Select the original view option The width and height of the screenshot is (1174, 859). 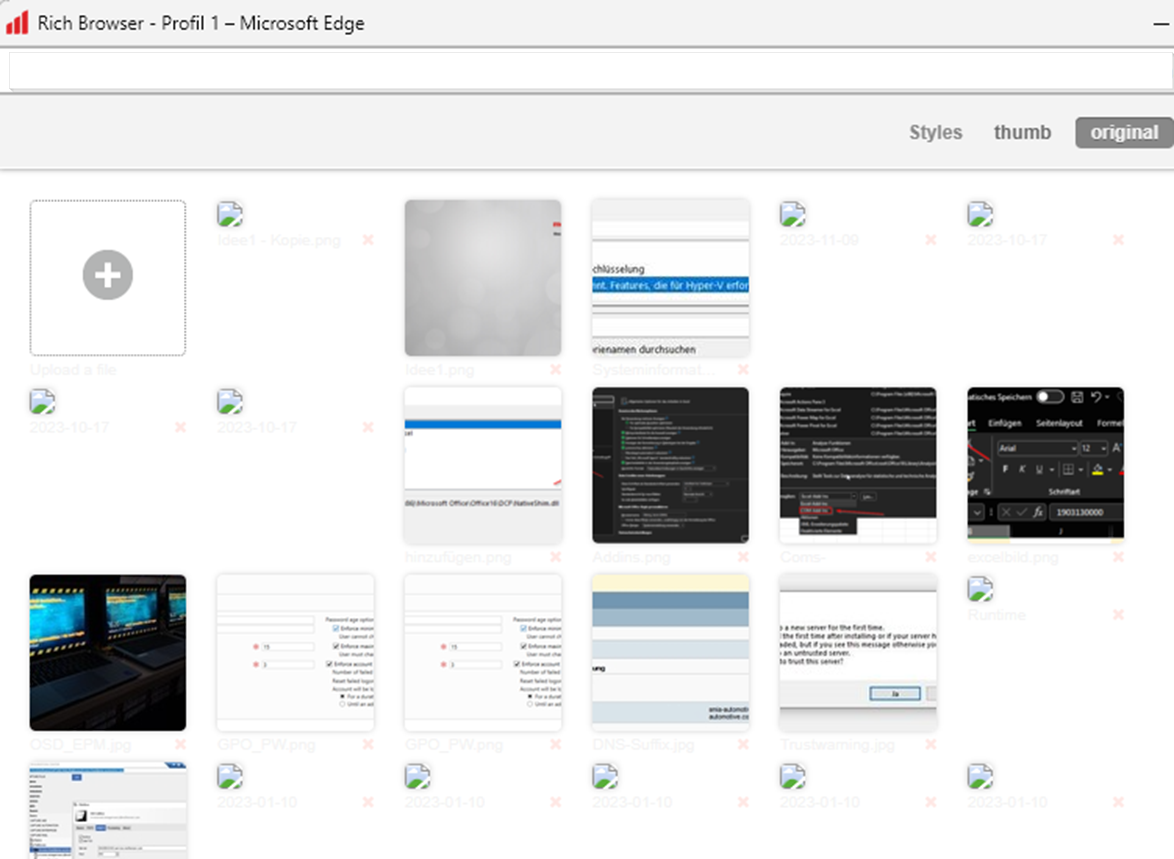(x=1124, y=133)
